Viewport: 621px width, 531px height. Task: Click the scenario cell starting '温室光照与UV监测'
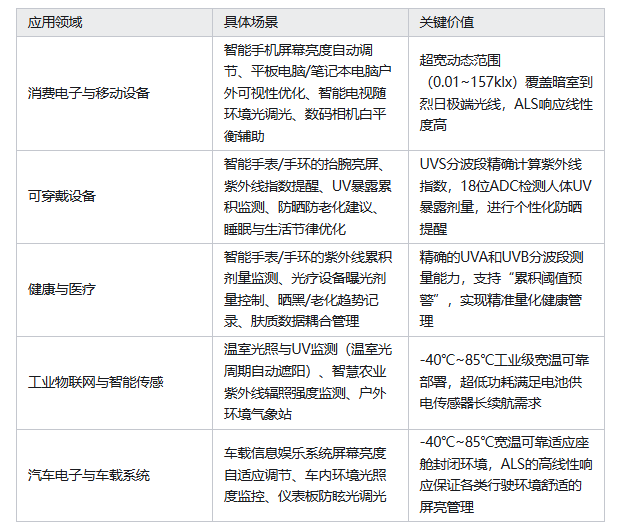pos(310,383)
